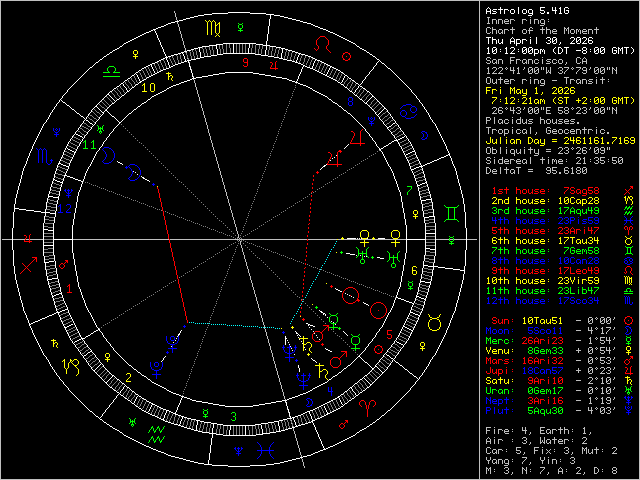
Task: Click the Aries glyph beside 5th house row
Action: 629,231
